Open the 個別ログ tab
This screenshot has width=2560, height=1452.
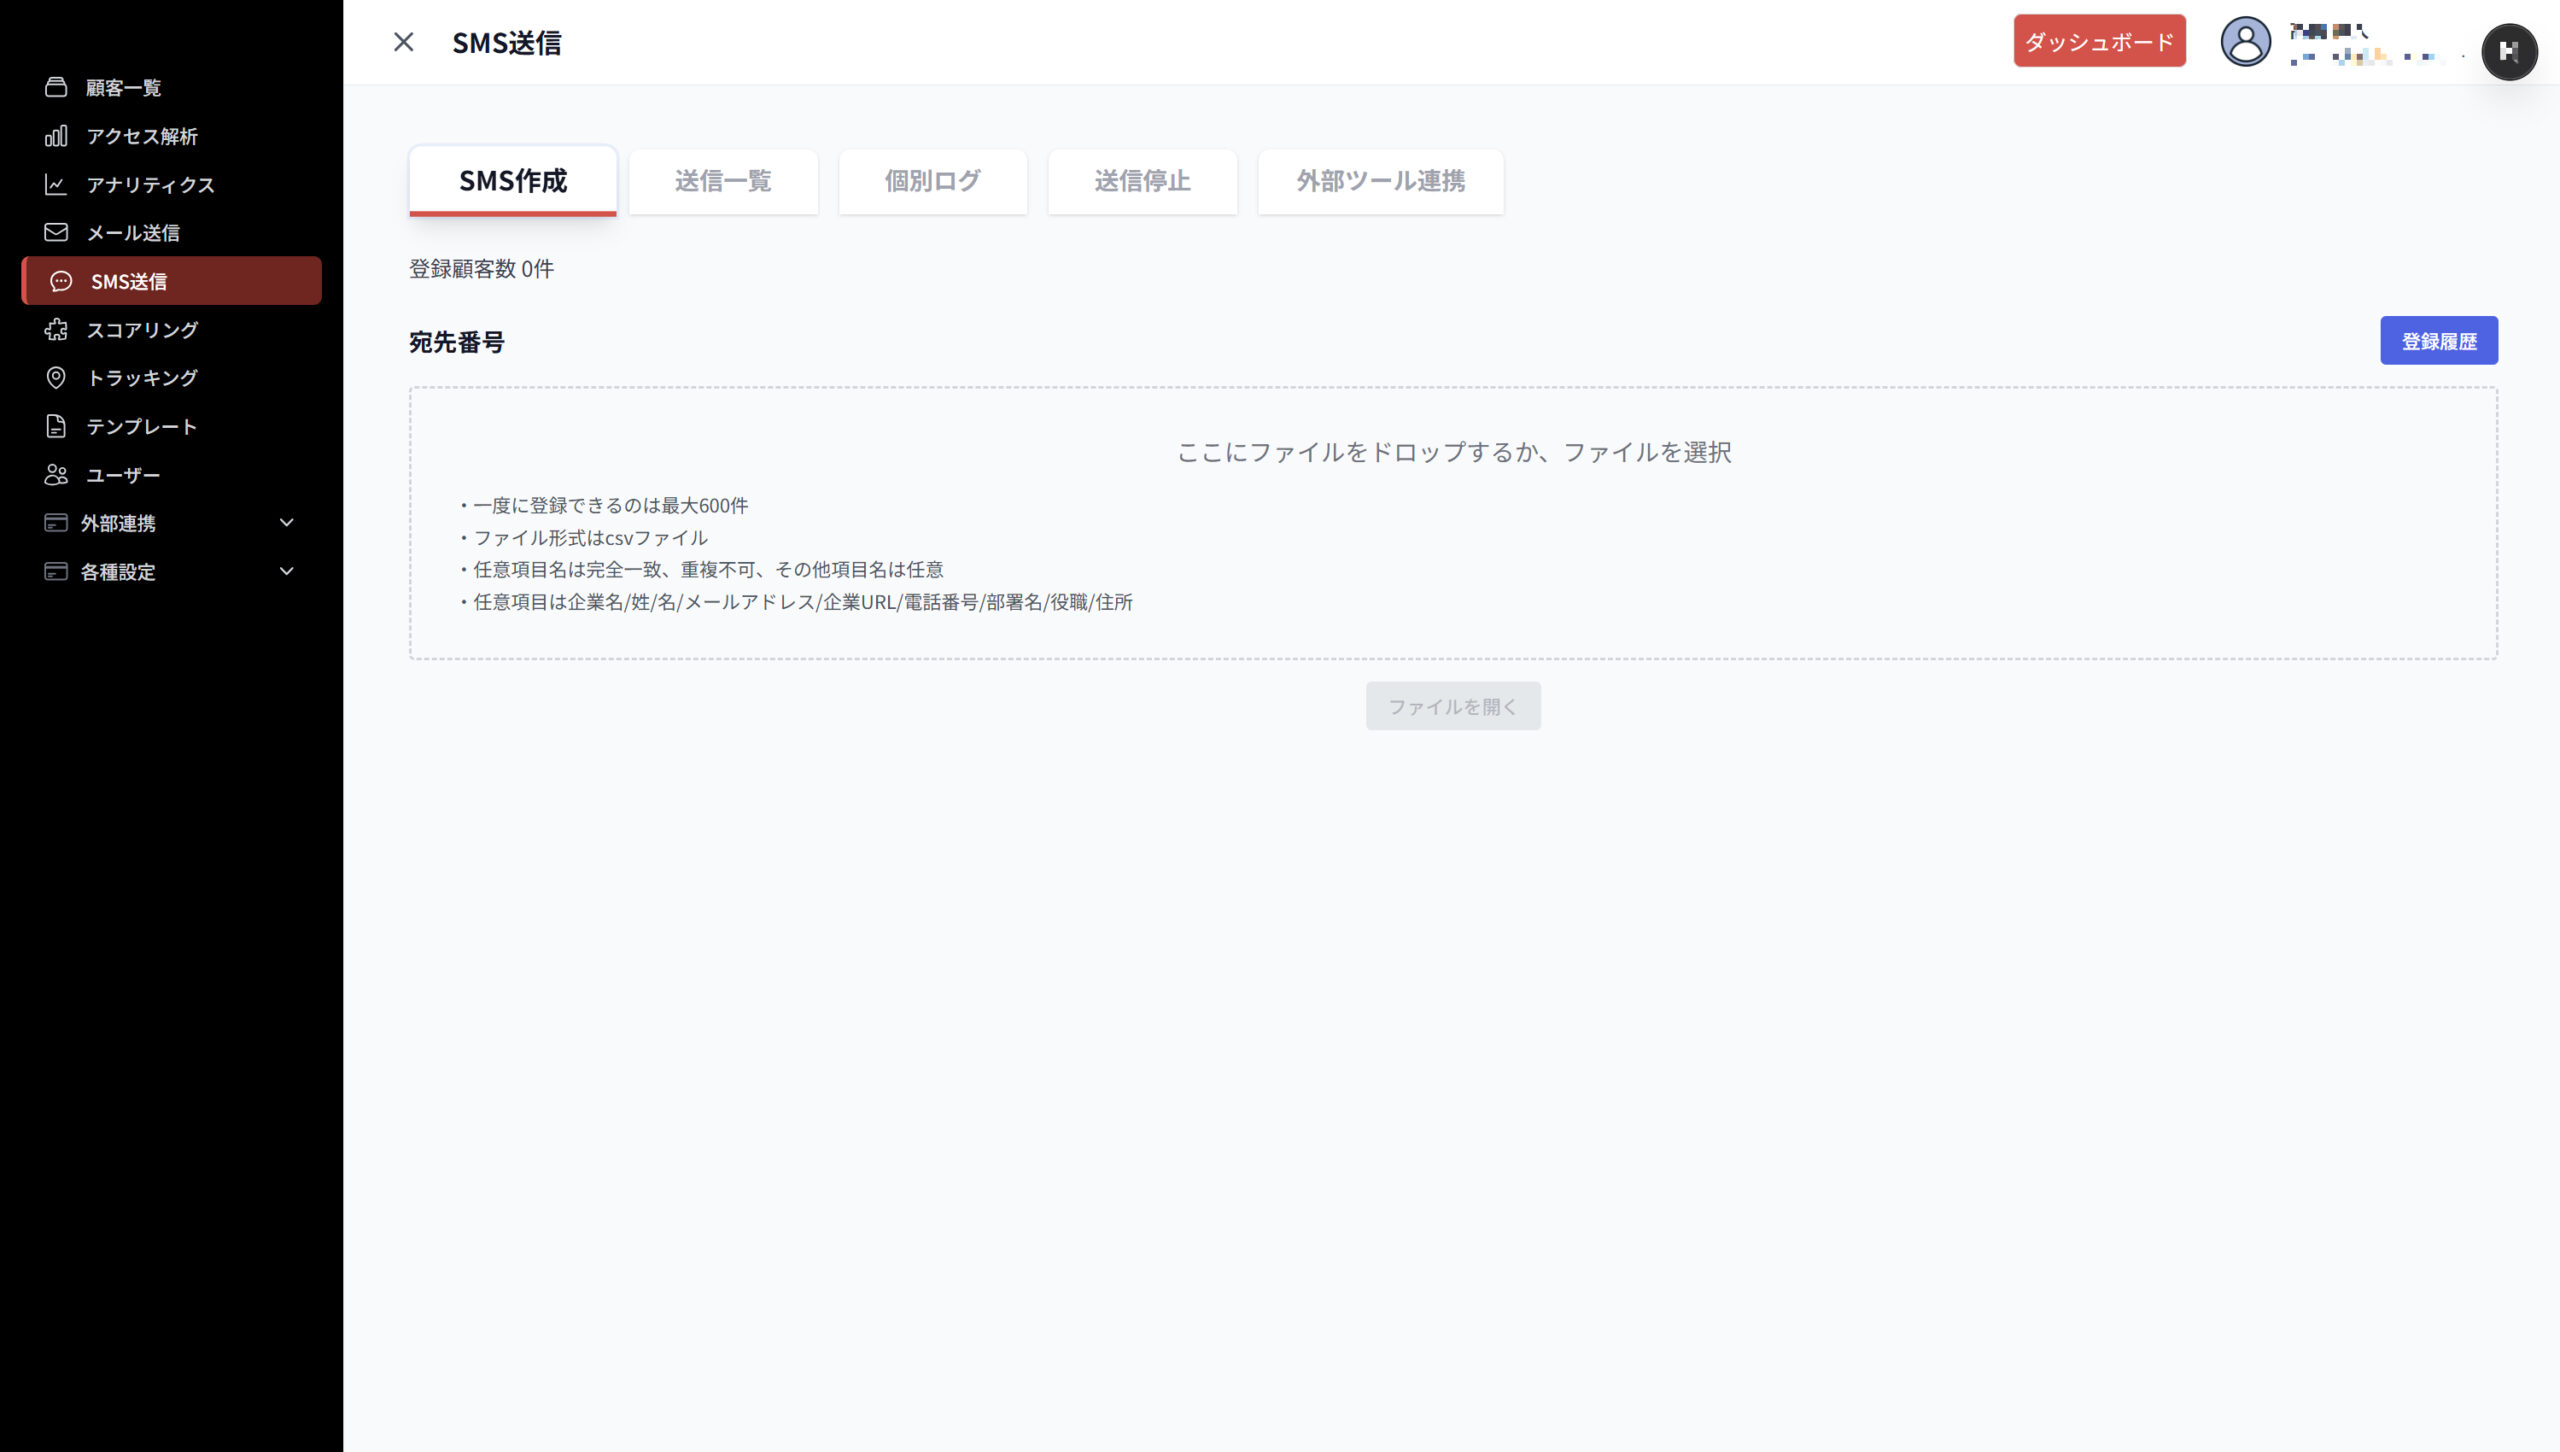[932, 181]
